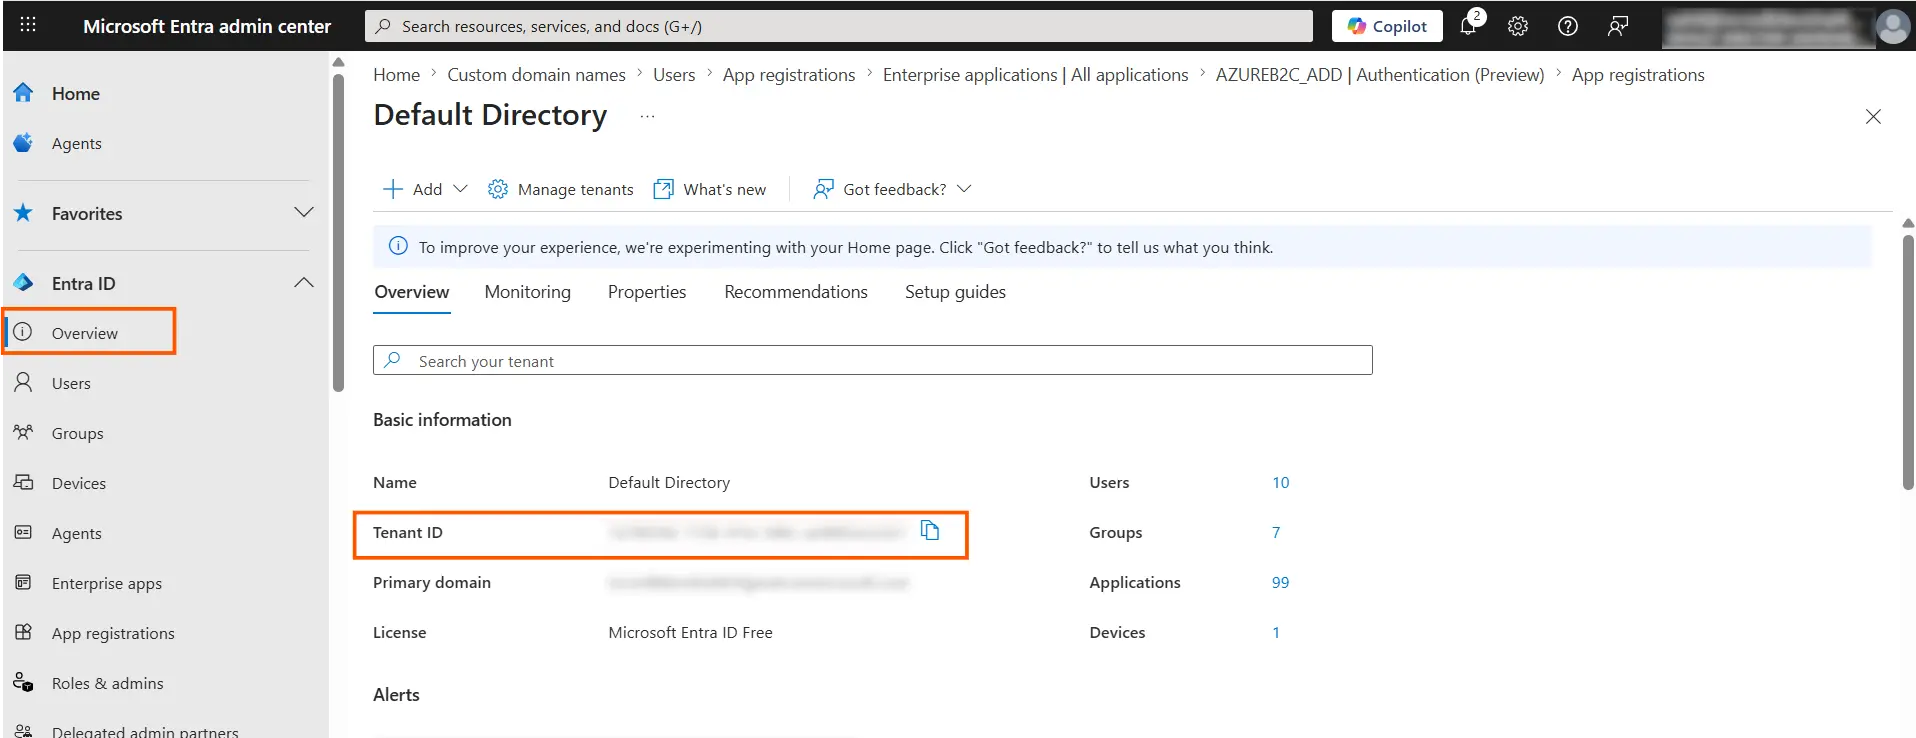Collapse the Entra ID section chevron
Viewport: 1916px width, 738px height.
(304, 283)
